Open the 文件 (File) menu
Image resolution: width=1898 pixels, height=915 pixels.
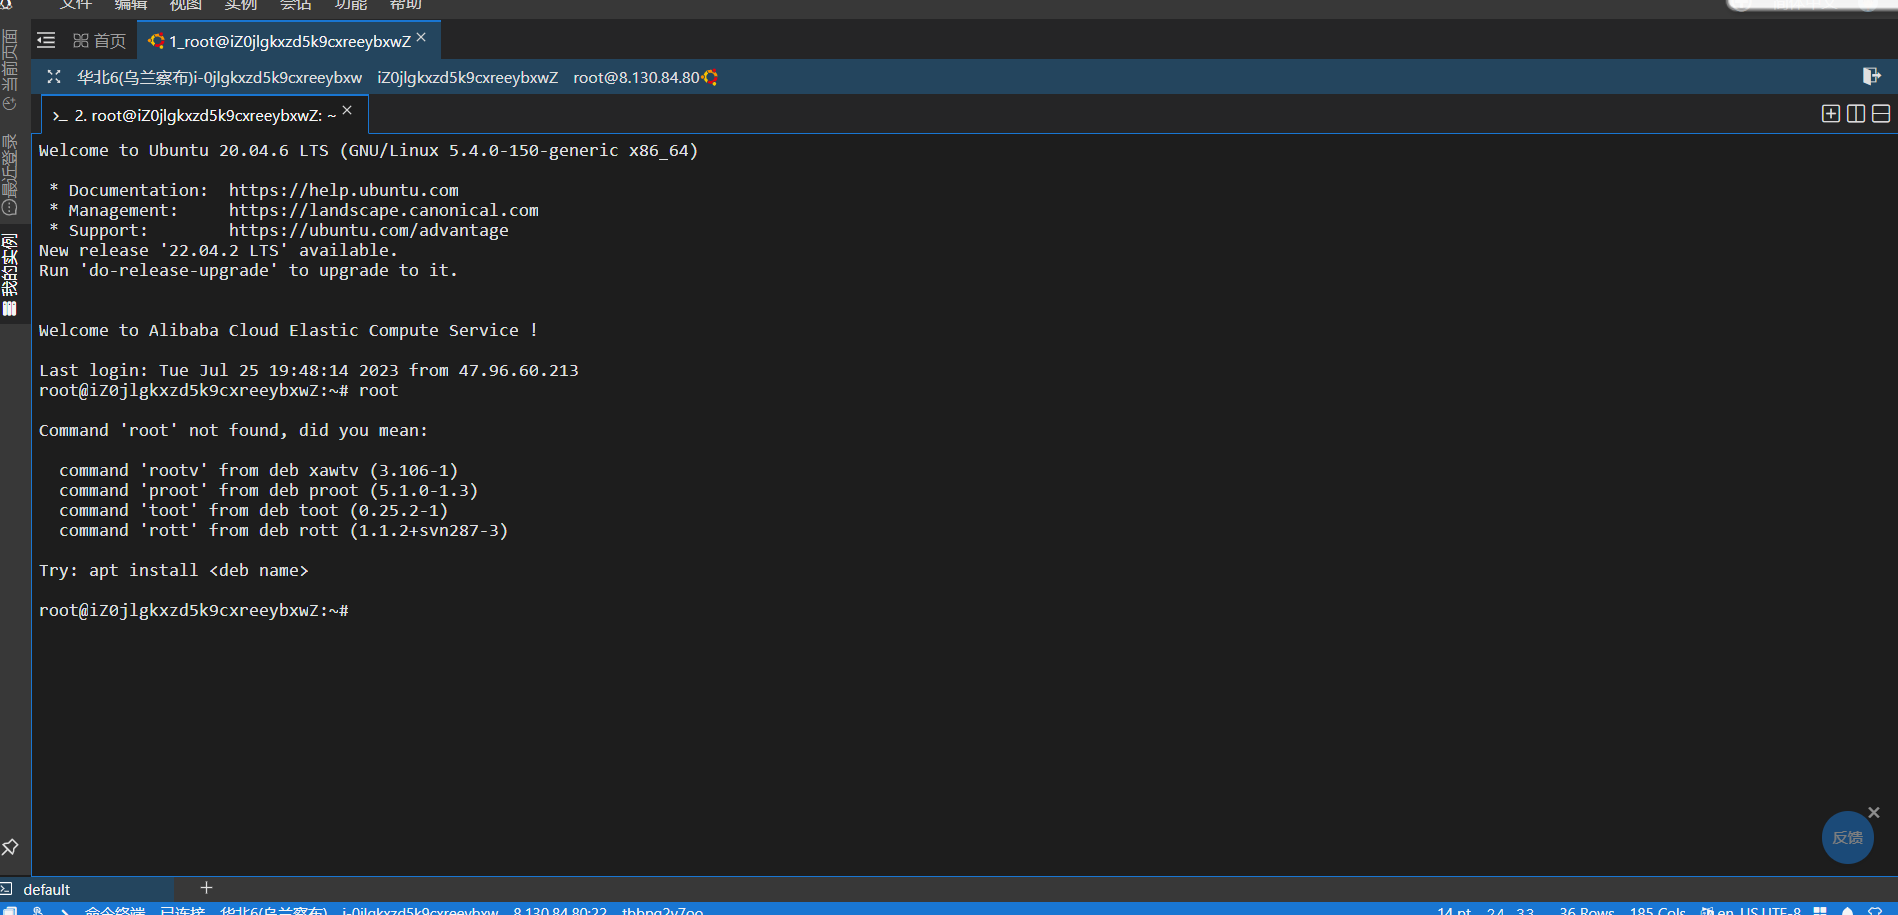[75, 5]
